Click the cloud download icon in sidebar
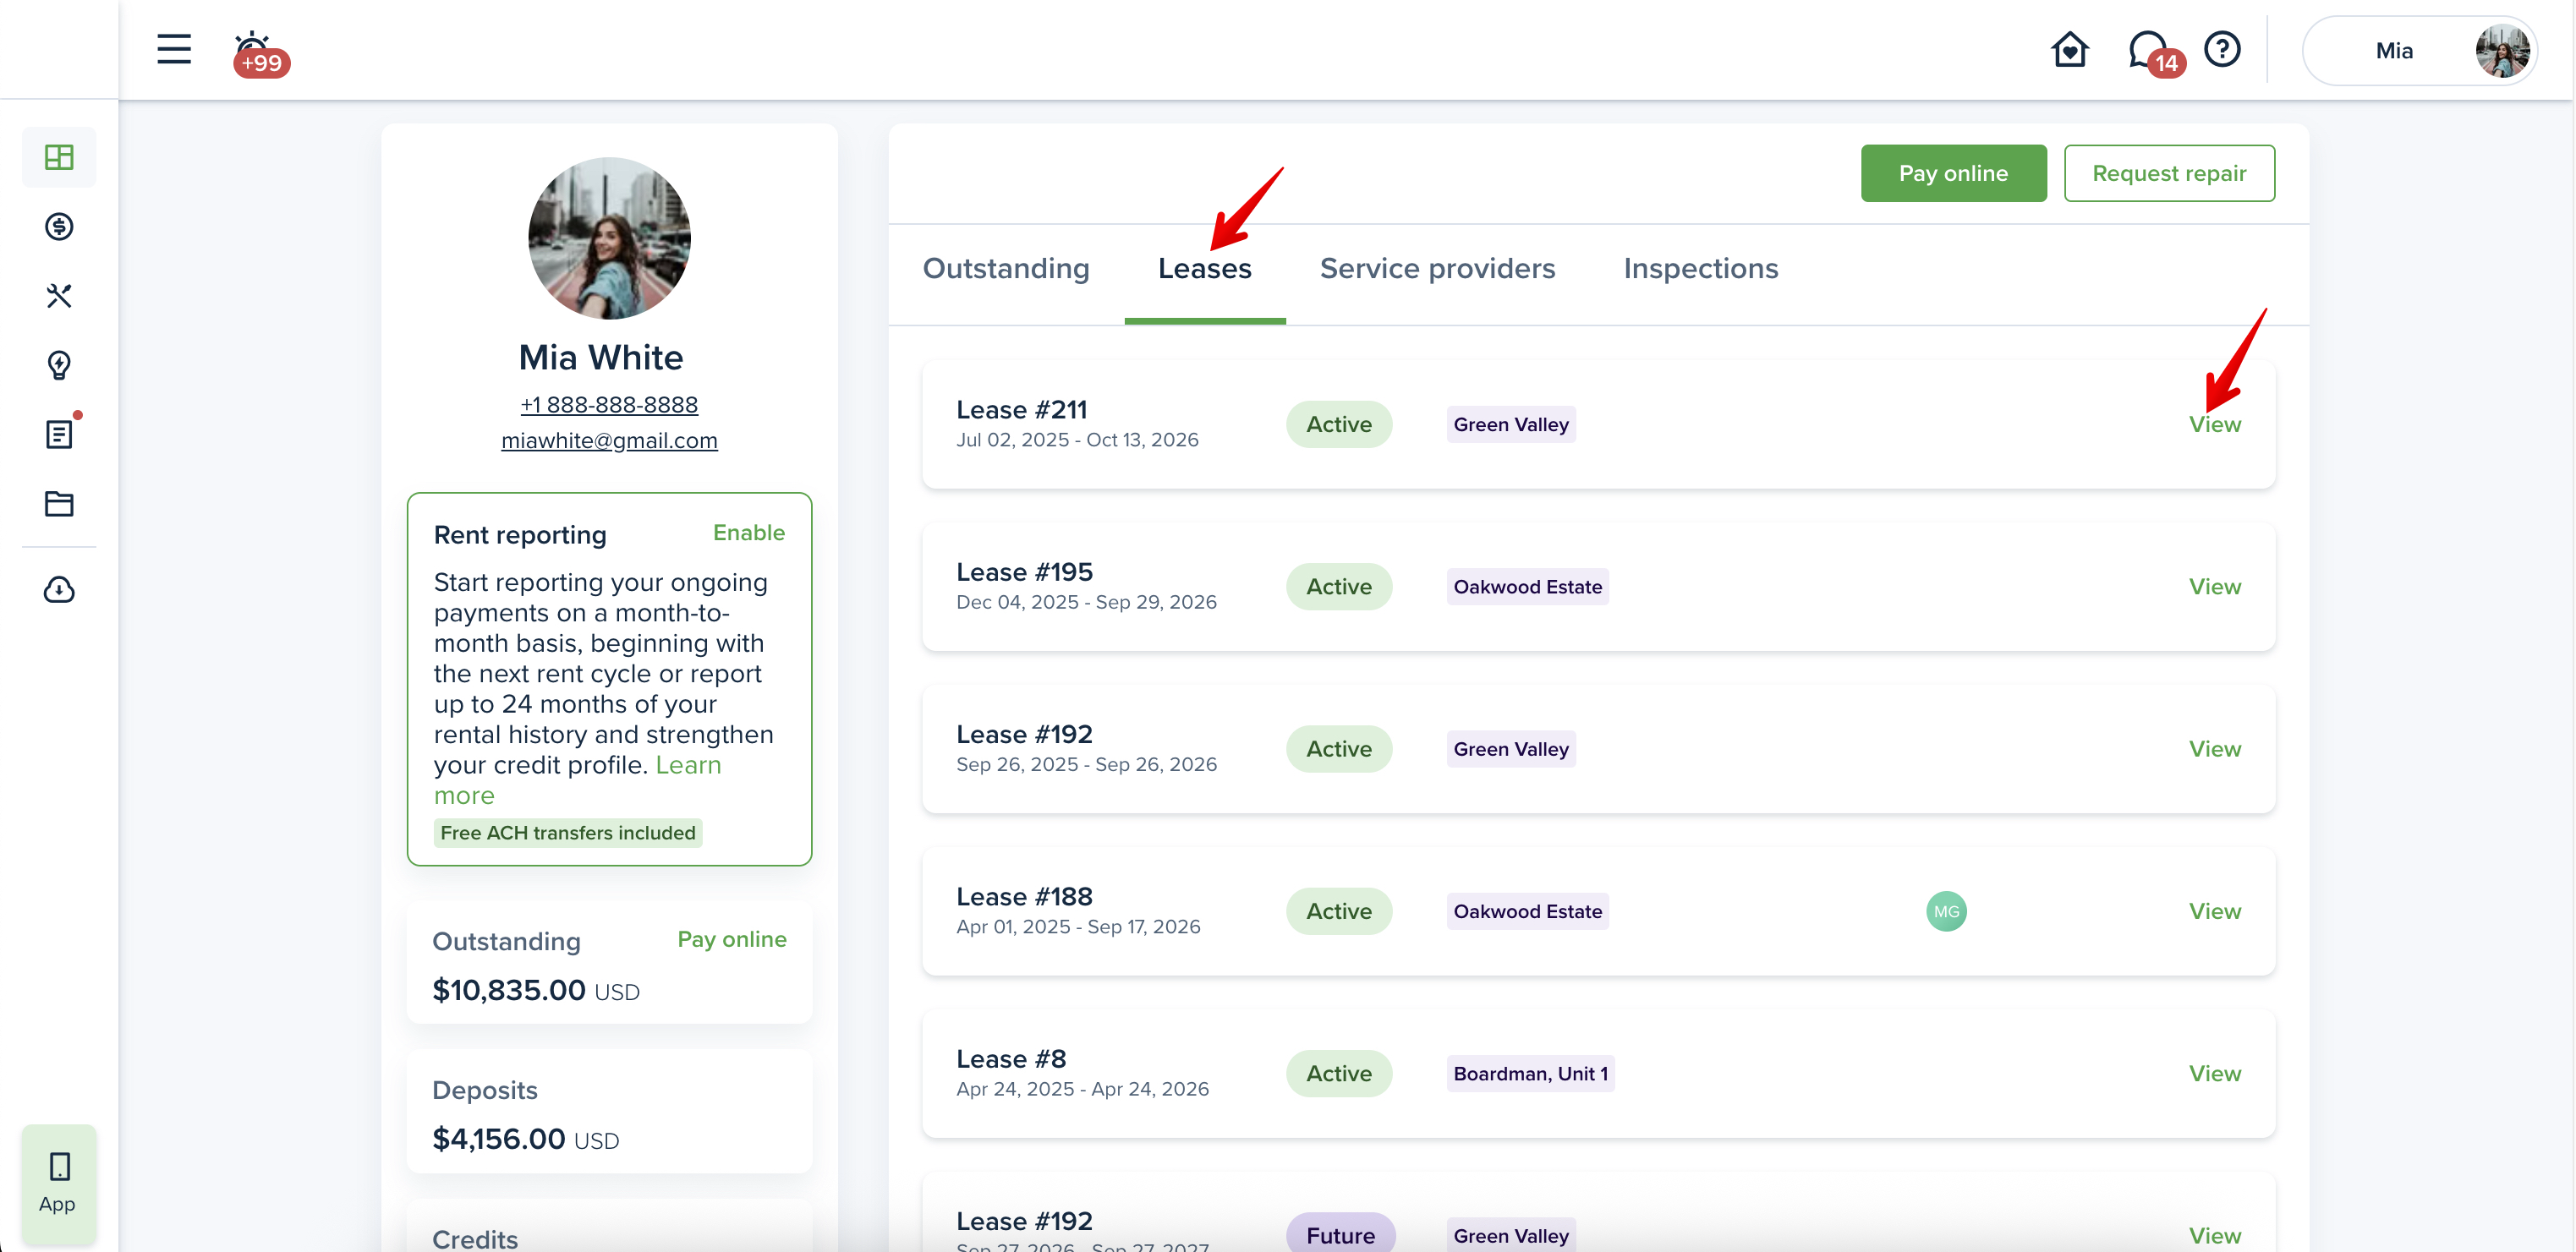The image size is (2576, 1252). [x=59, y=590]
